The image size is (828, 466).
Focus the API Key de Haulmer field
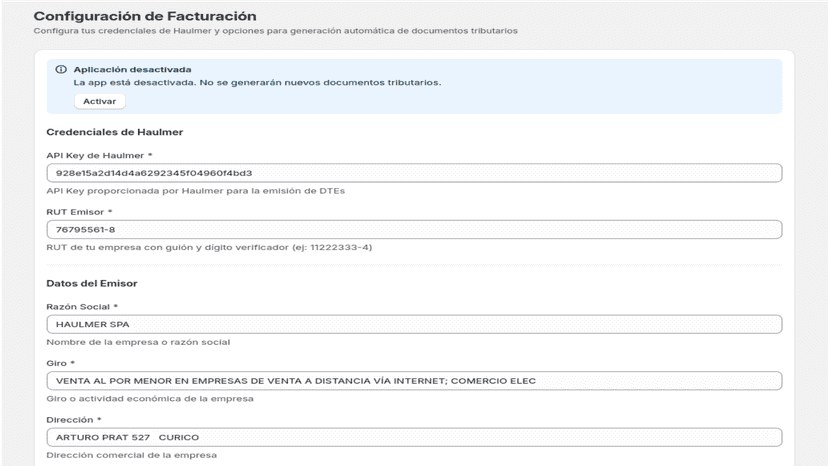coord(414,173)
